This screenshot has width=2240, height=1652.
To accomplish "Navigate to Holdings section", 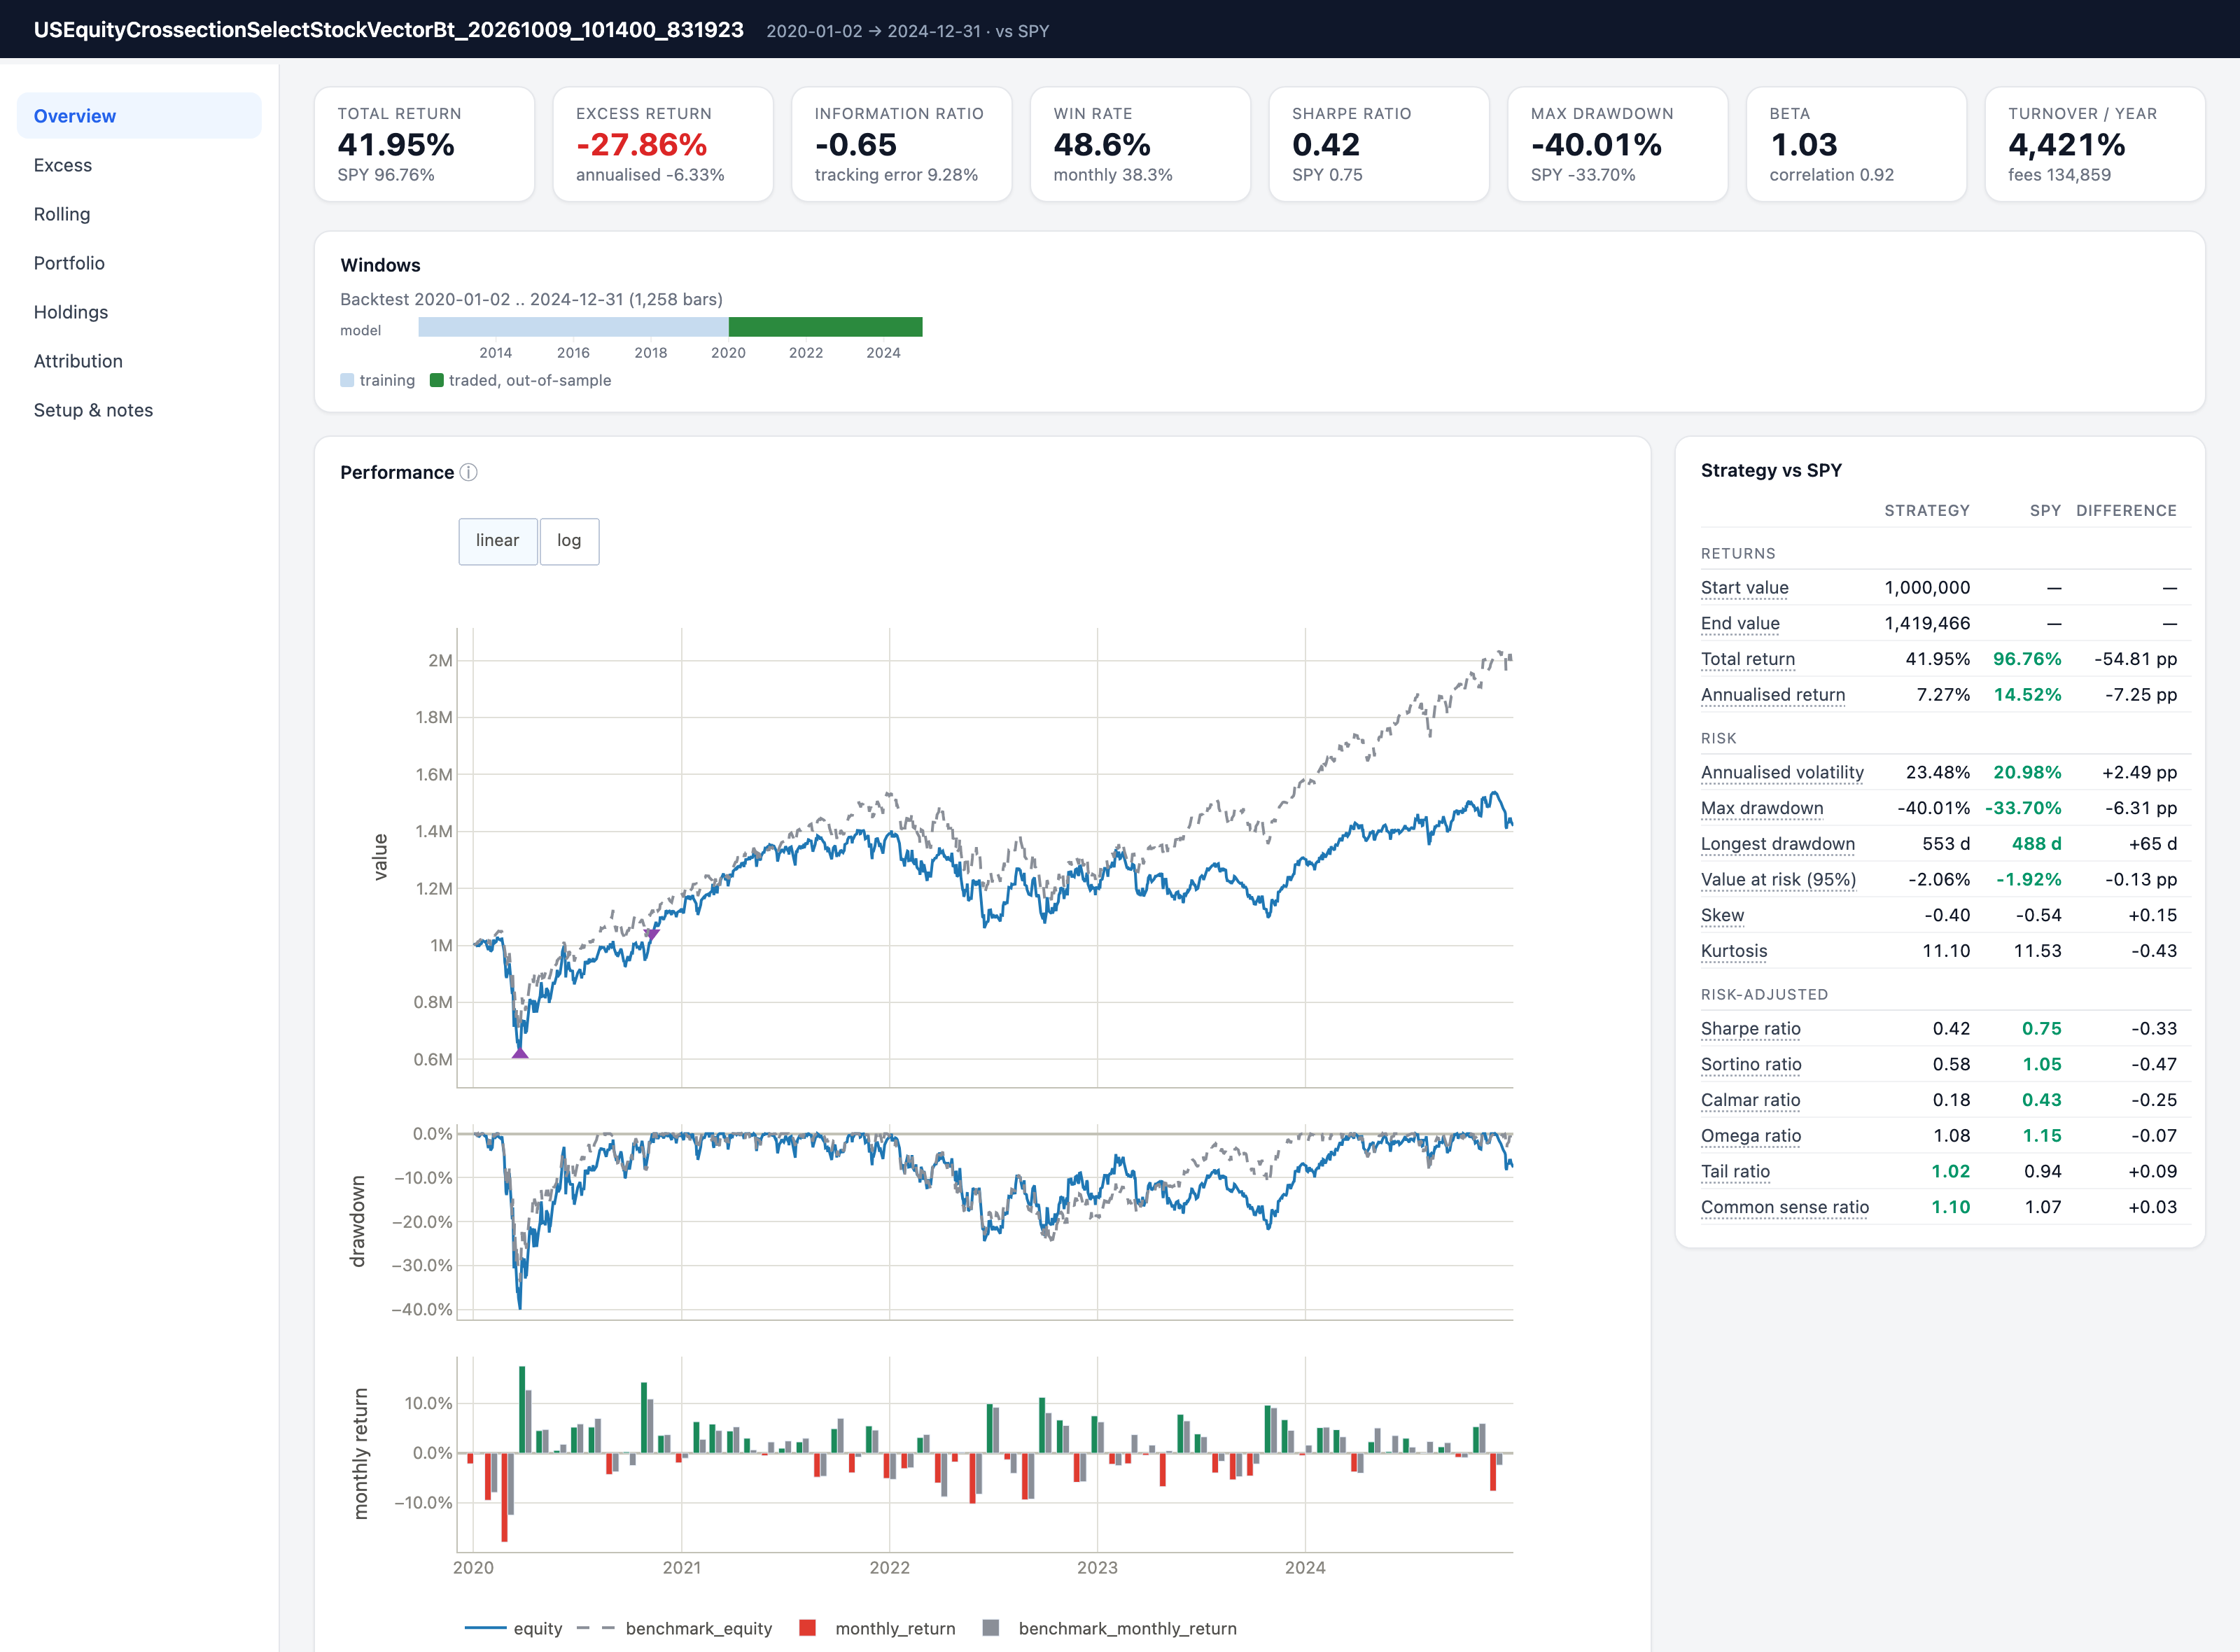I will [139, 312].
